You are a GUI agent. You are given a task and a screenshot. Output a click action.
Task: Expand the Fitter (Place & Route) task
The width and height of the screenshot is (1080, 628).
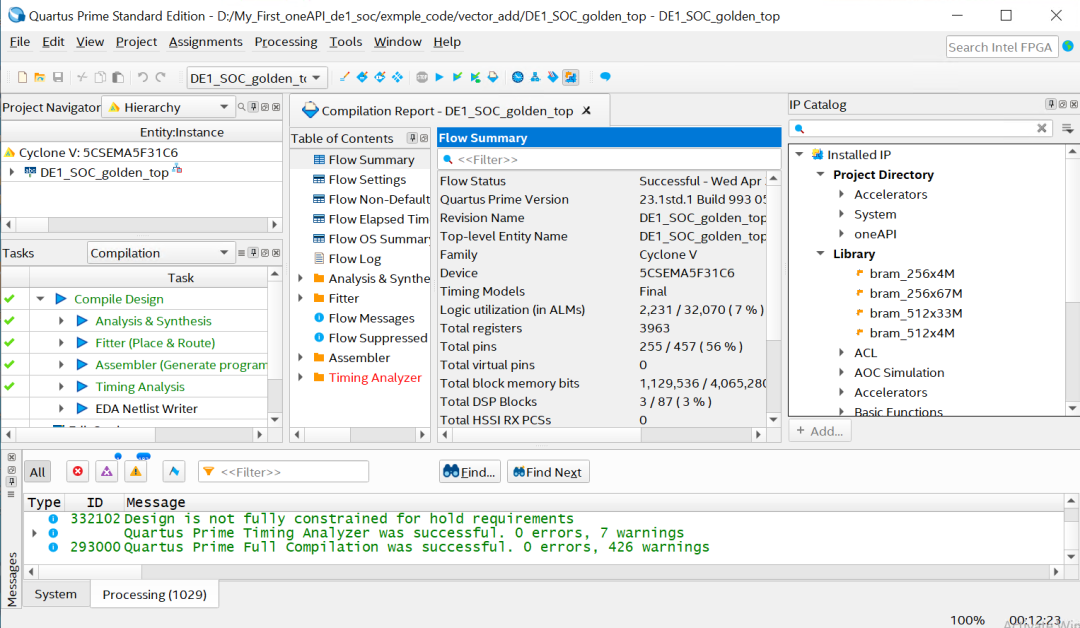pyautogui.click(x=61, y=343)
